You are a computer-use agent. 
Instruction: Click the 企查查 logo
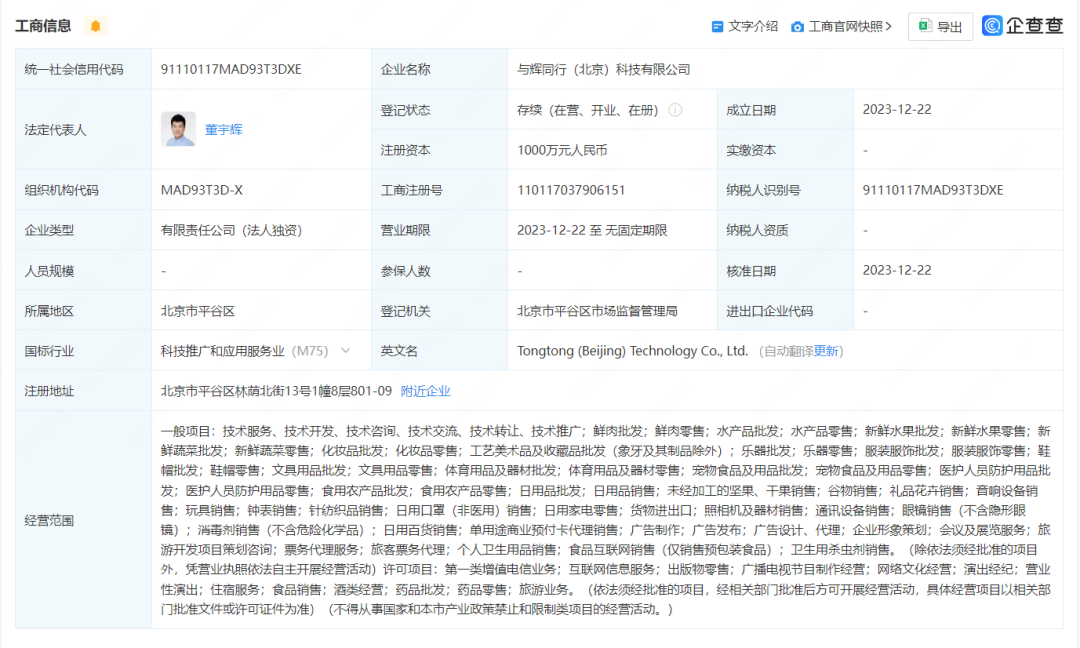tap(1022, 26)
